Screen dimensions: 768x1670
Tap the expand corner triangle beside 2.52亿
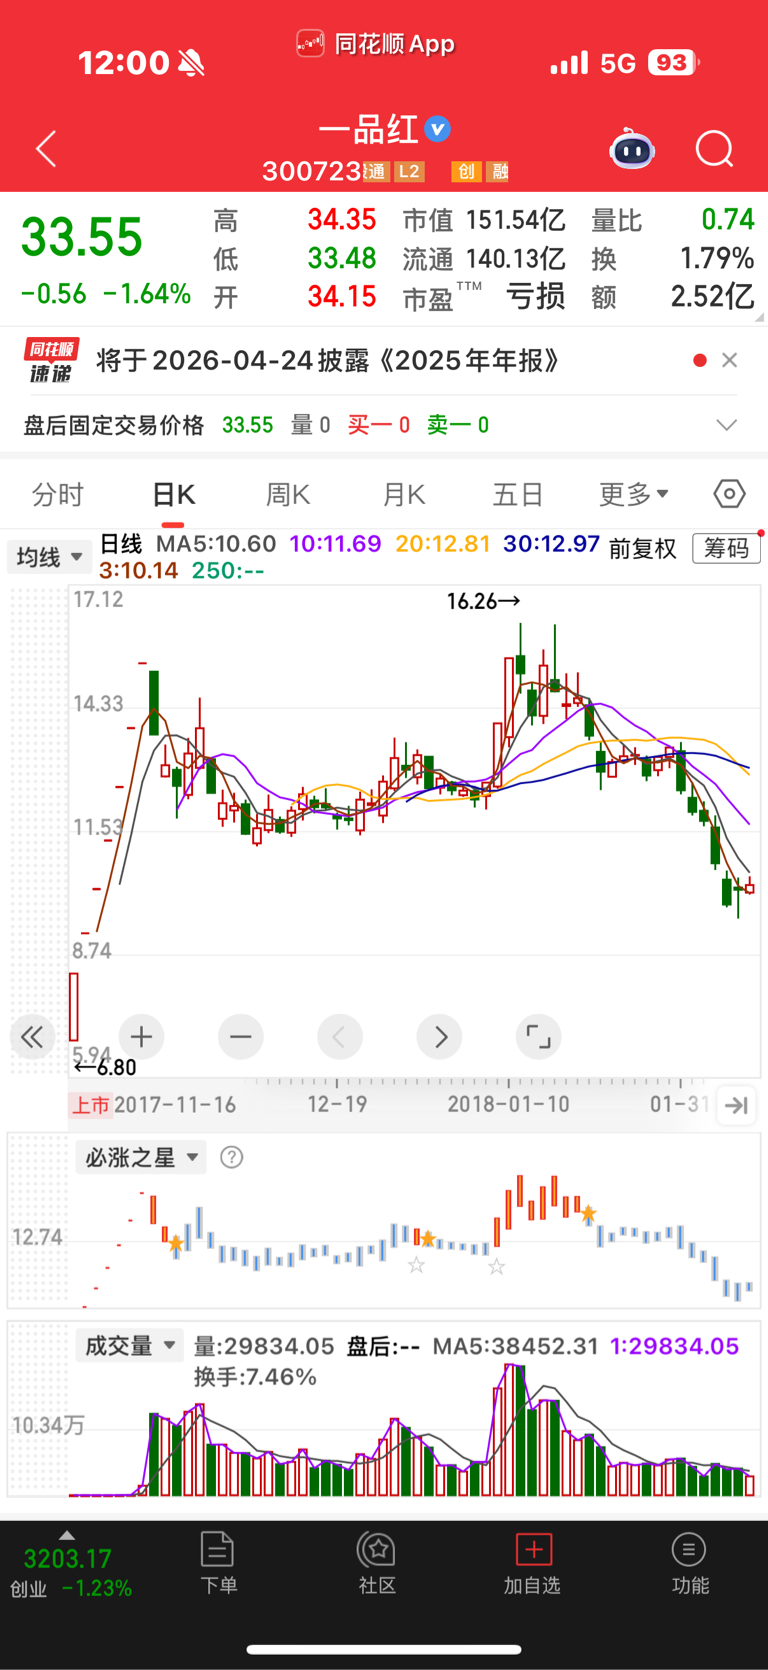tap(760, 317)
